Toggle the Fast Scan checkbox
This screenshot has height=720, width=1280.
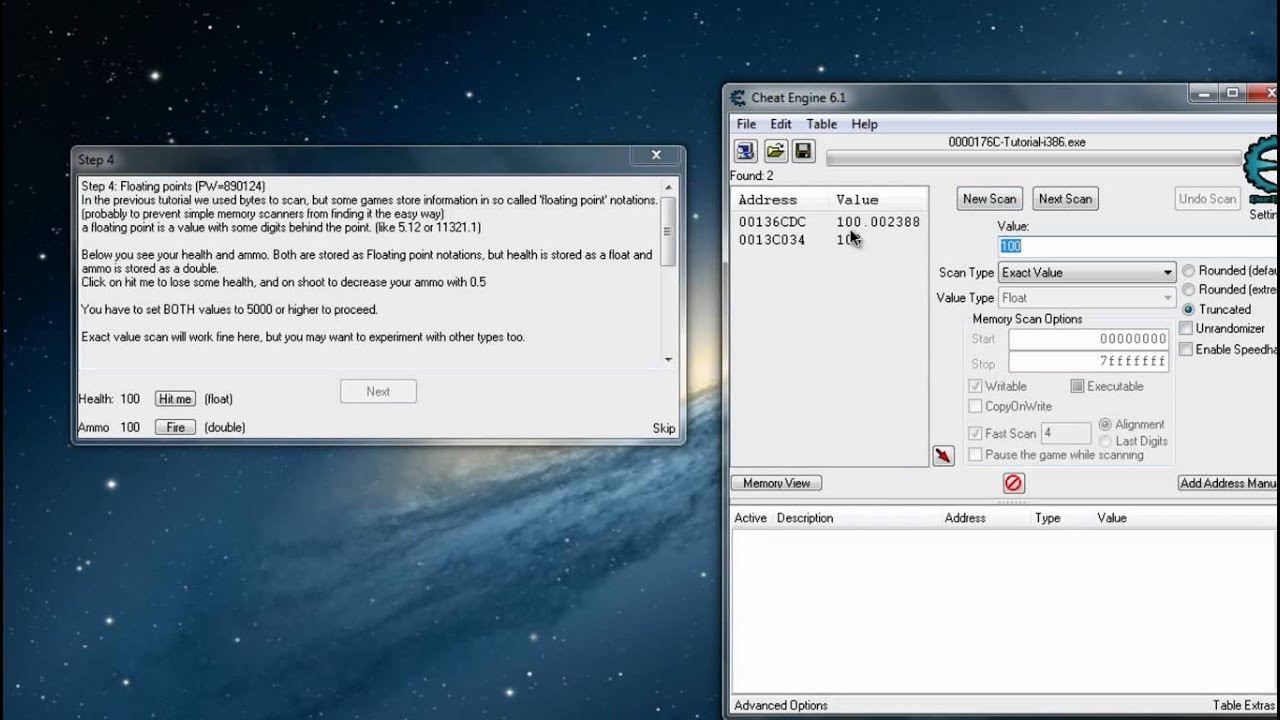(x=975, y=433)
